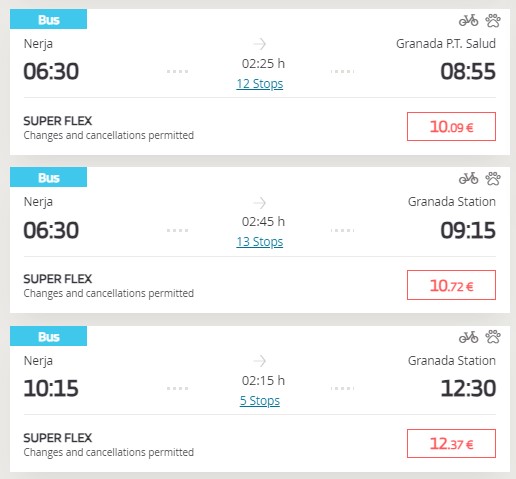
Task: Click Granada P.T. Salud destination name
Action: [446, 44]
